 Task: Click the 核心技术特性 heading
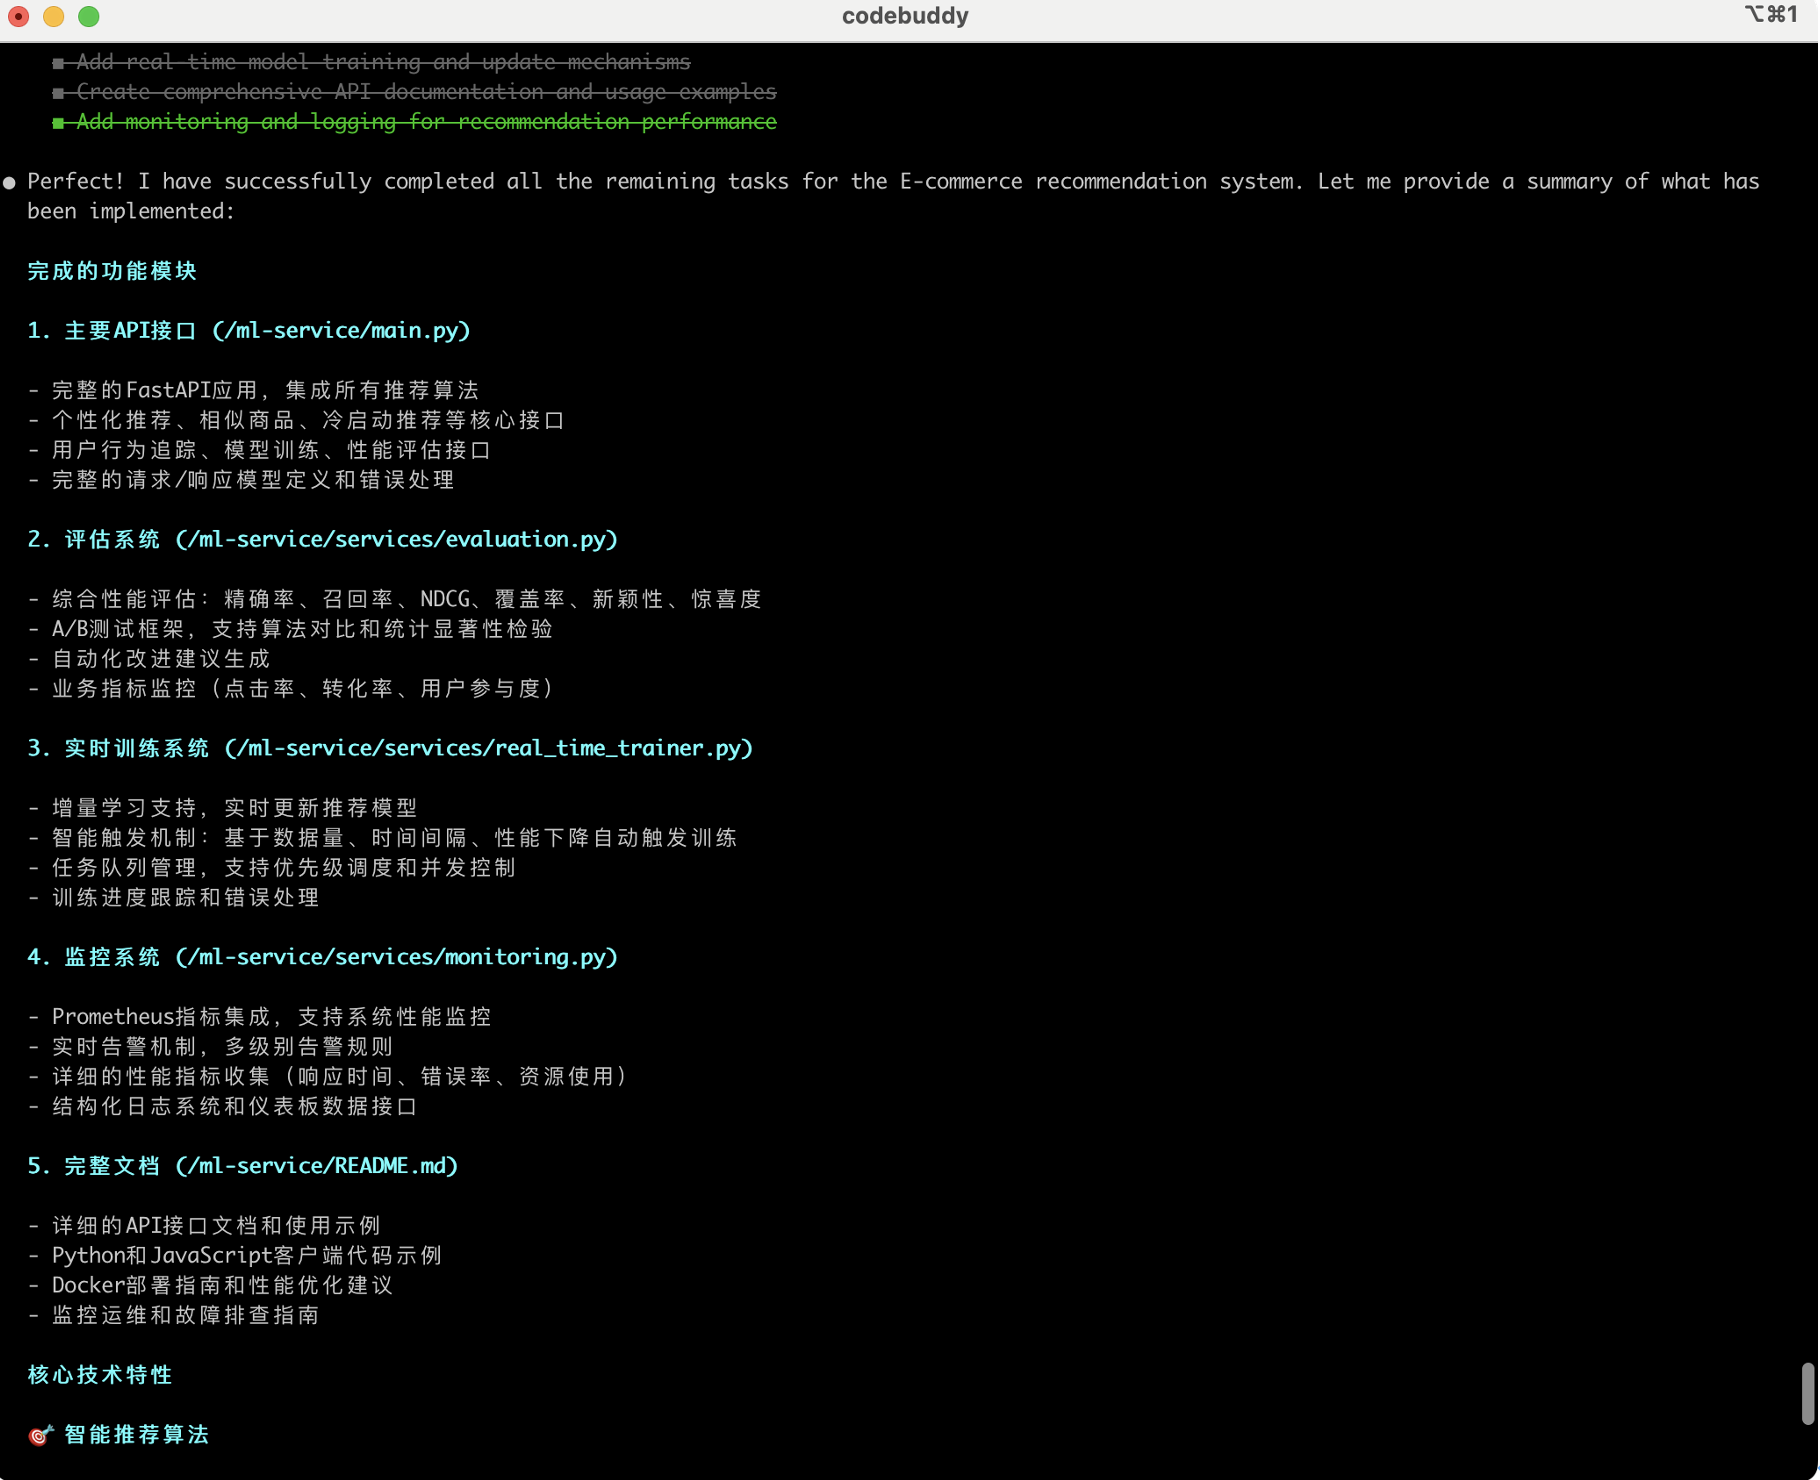(x=100, y=1375)
